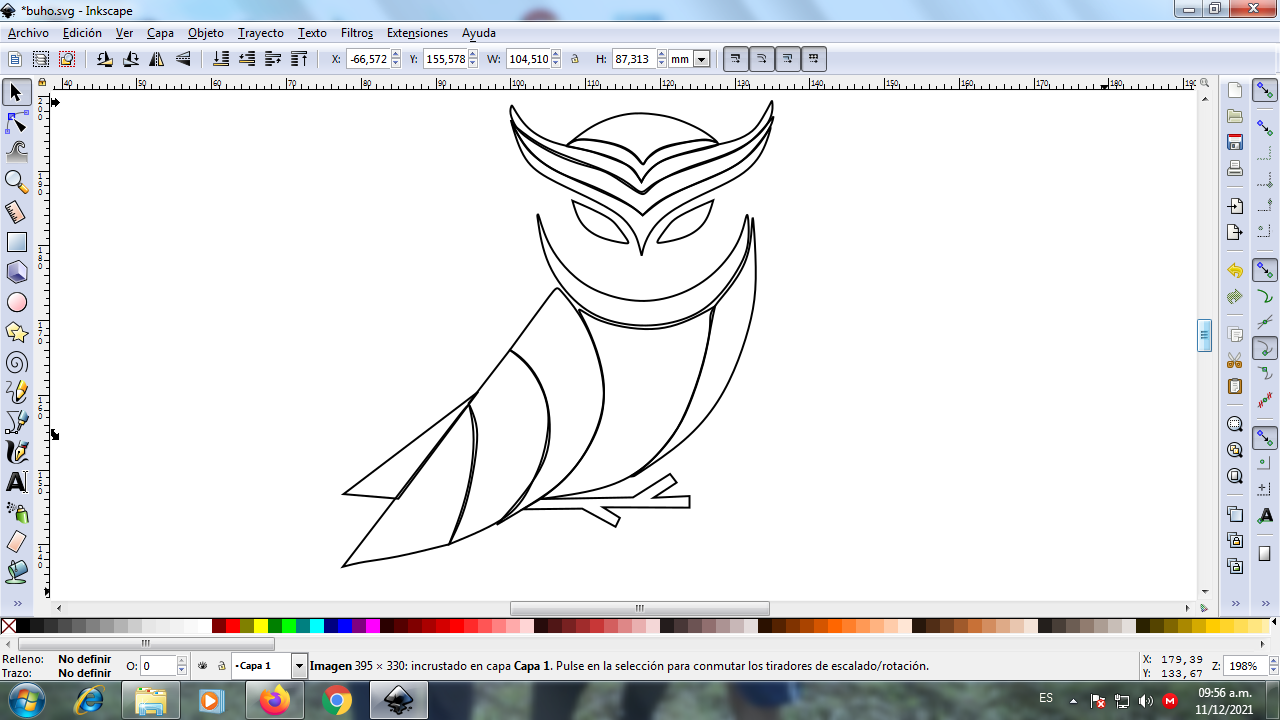The width and height of the screenshot is (1280, 720).
Task: Choose the Ellipse circle tool
Action: point(16,302)
